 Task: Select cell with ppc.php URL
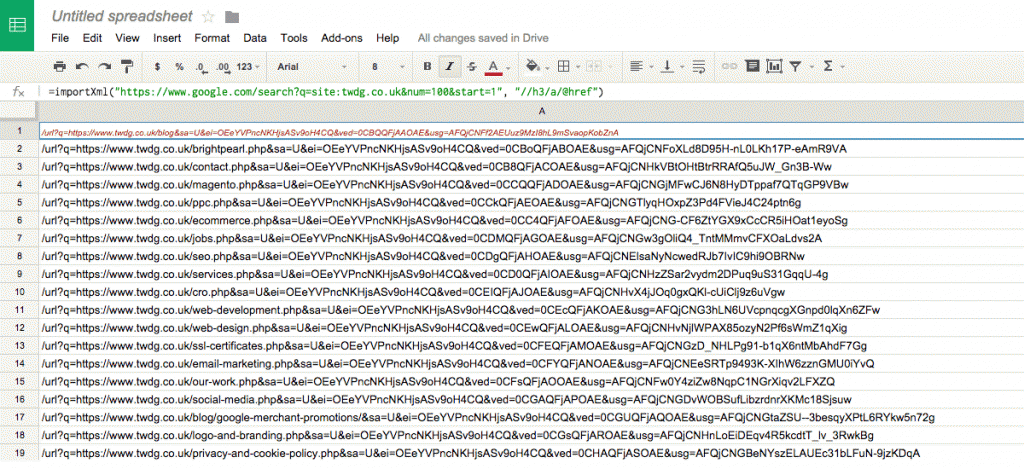[531, 202]
